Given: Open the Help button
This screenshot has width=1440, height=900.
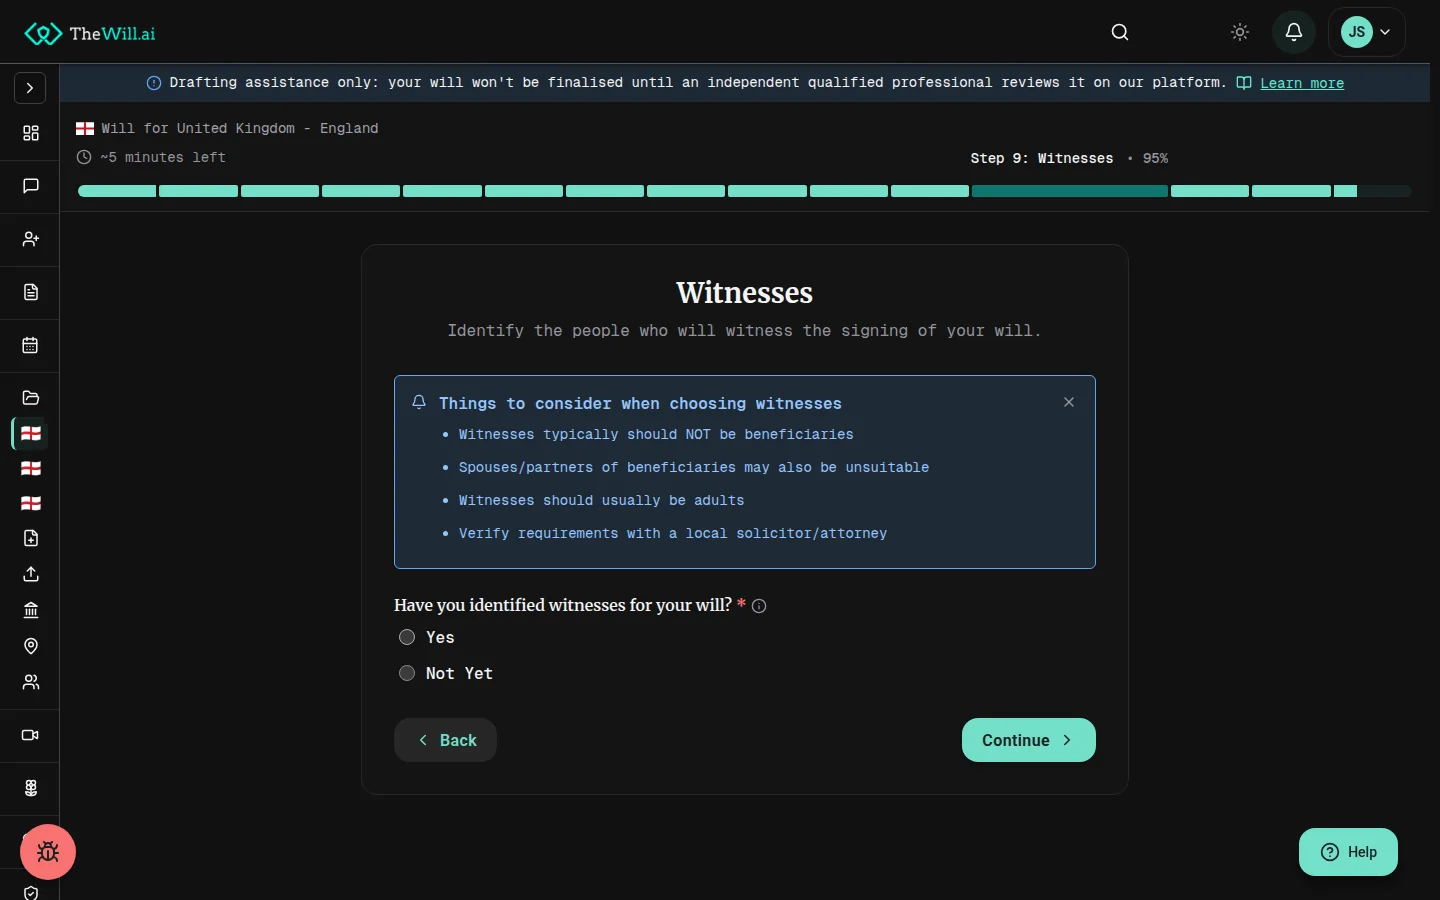Looking at the screenshot, I should click(x=1348, y=852).
